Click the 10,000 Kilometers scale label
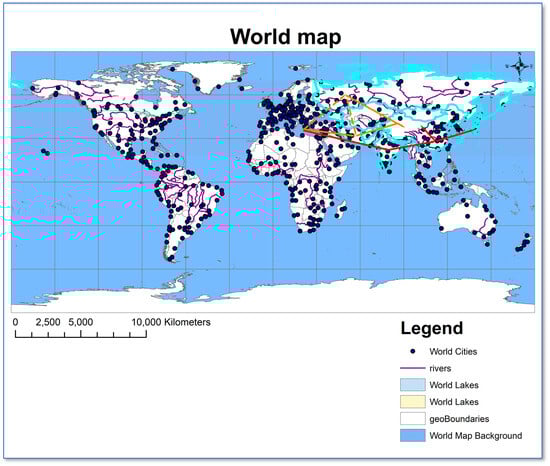 click(x=171, y=322)
